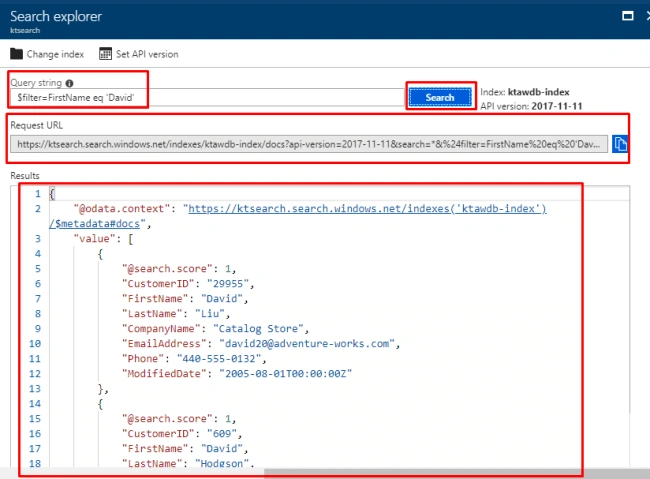Select CustomerID value "609"
650x479 pixels.
click(x=222, y=434)
